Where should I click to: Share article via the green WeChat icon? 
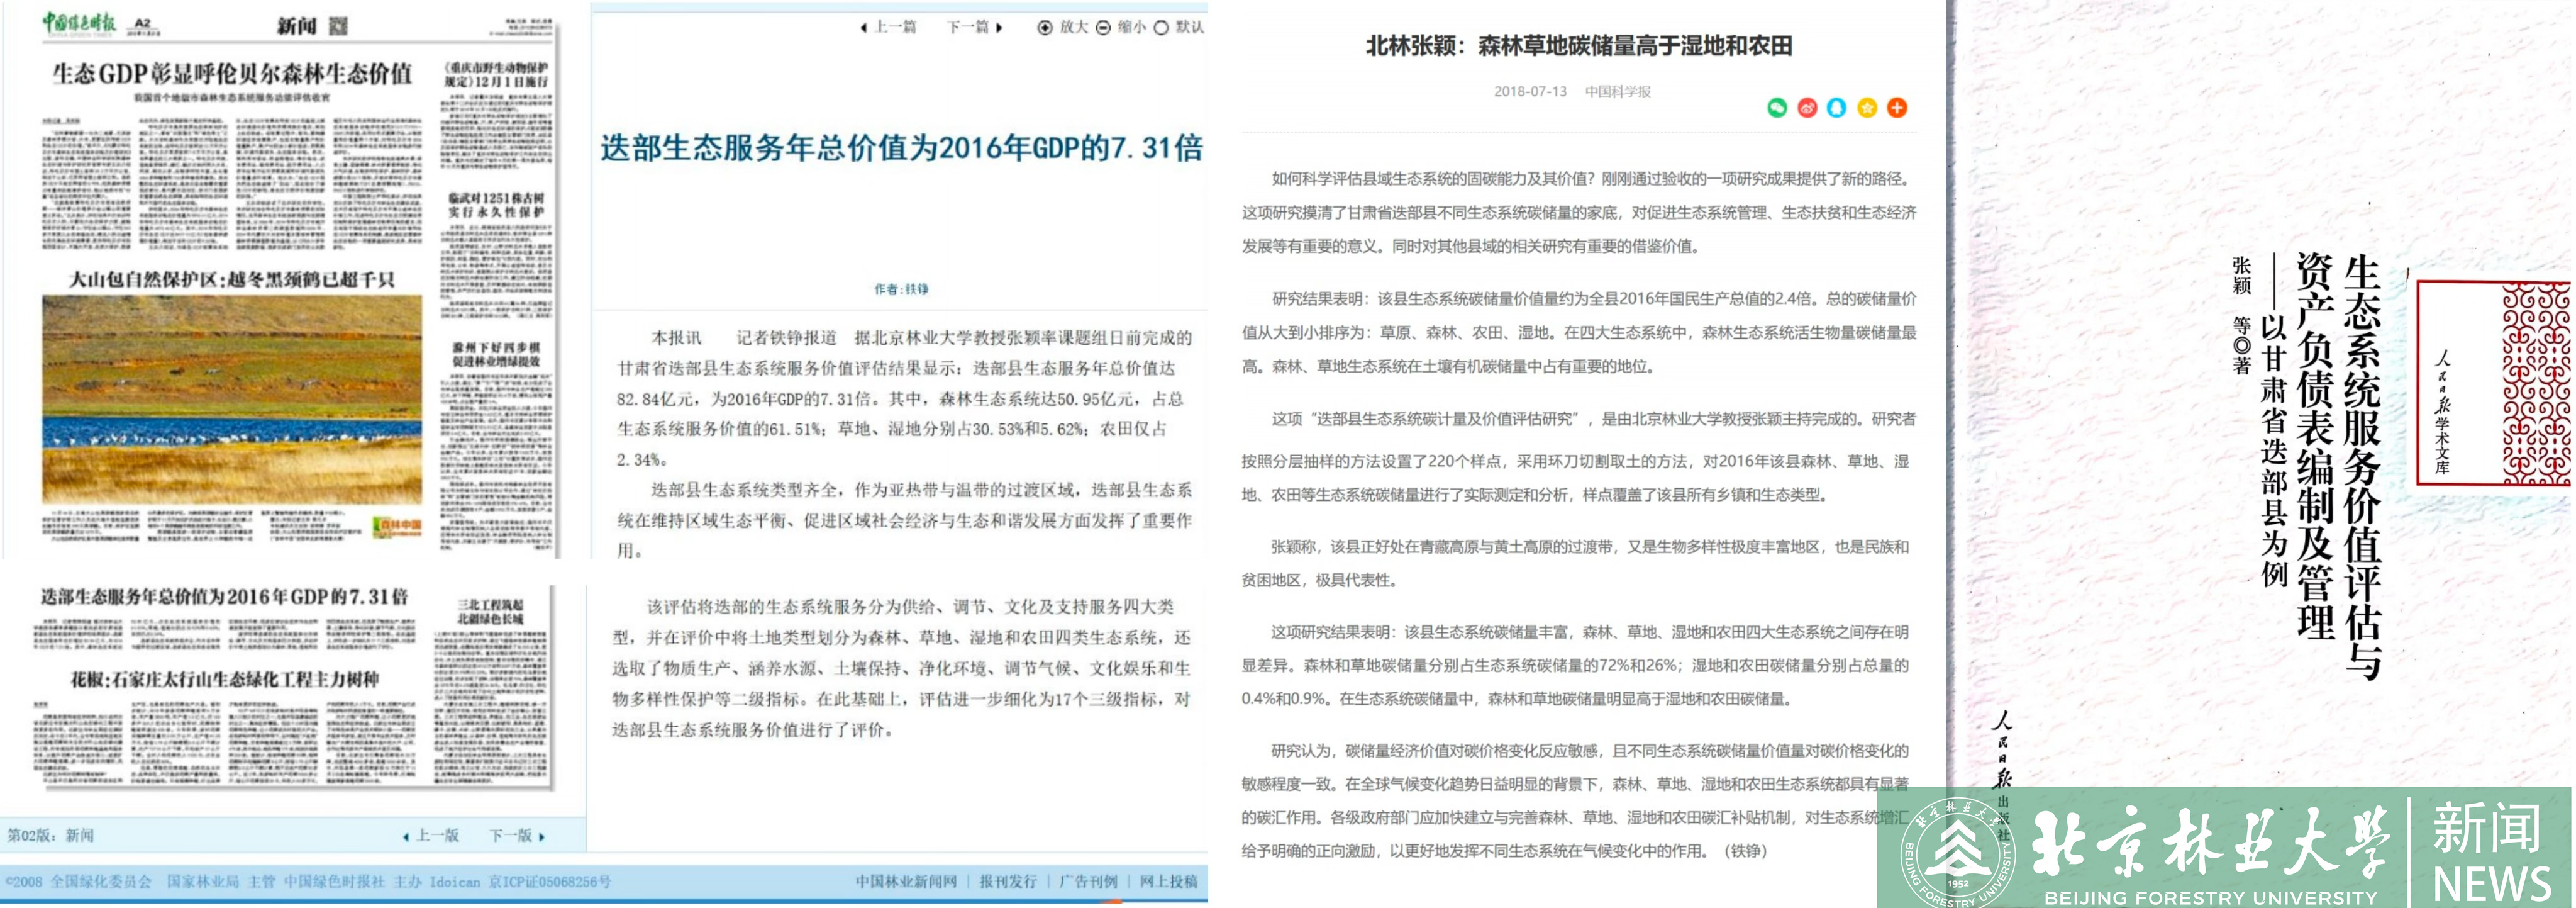click(x=1778, y=108)
